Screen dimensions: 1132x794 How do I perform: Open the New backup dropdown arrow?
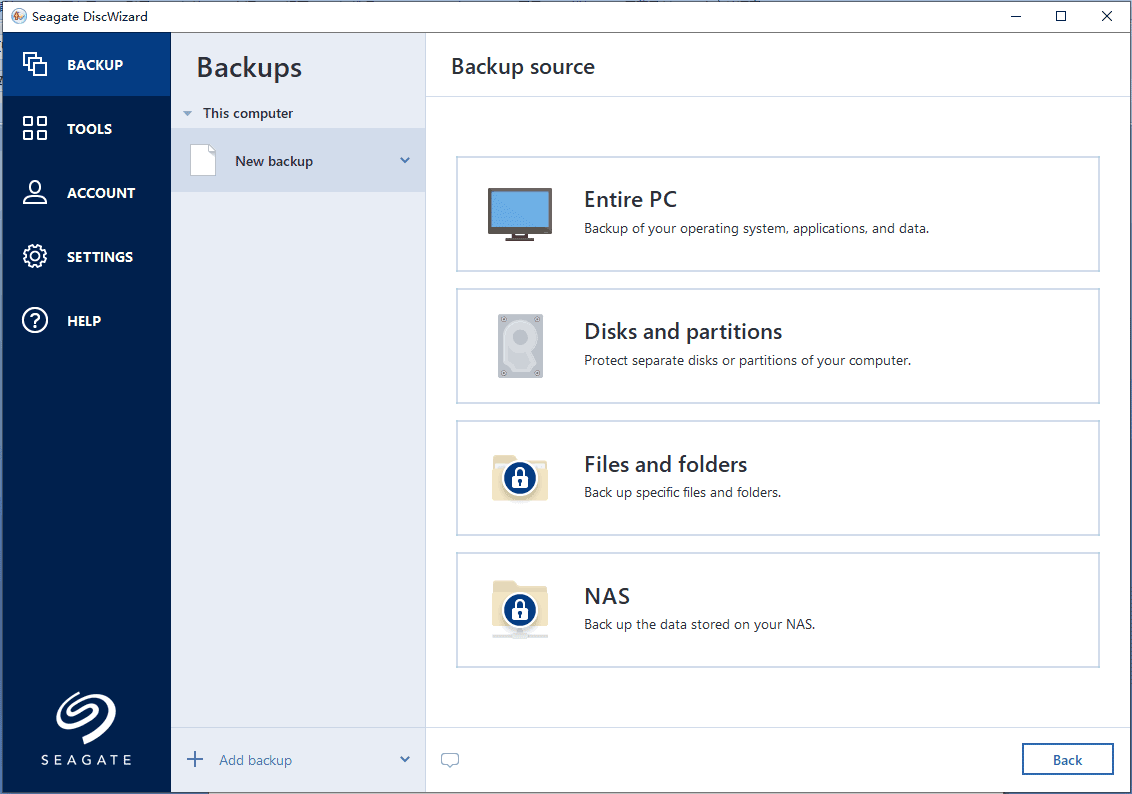(404, 159)
